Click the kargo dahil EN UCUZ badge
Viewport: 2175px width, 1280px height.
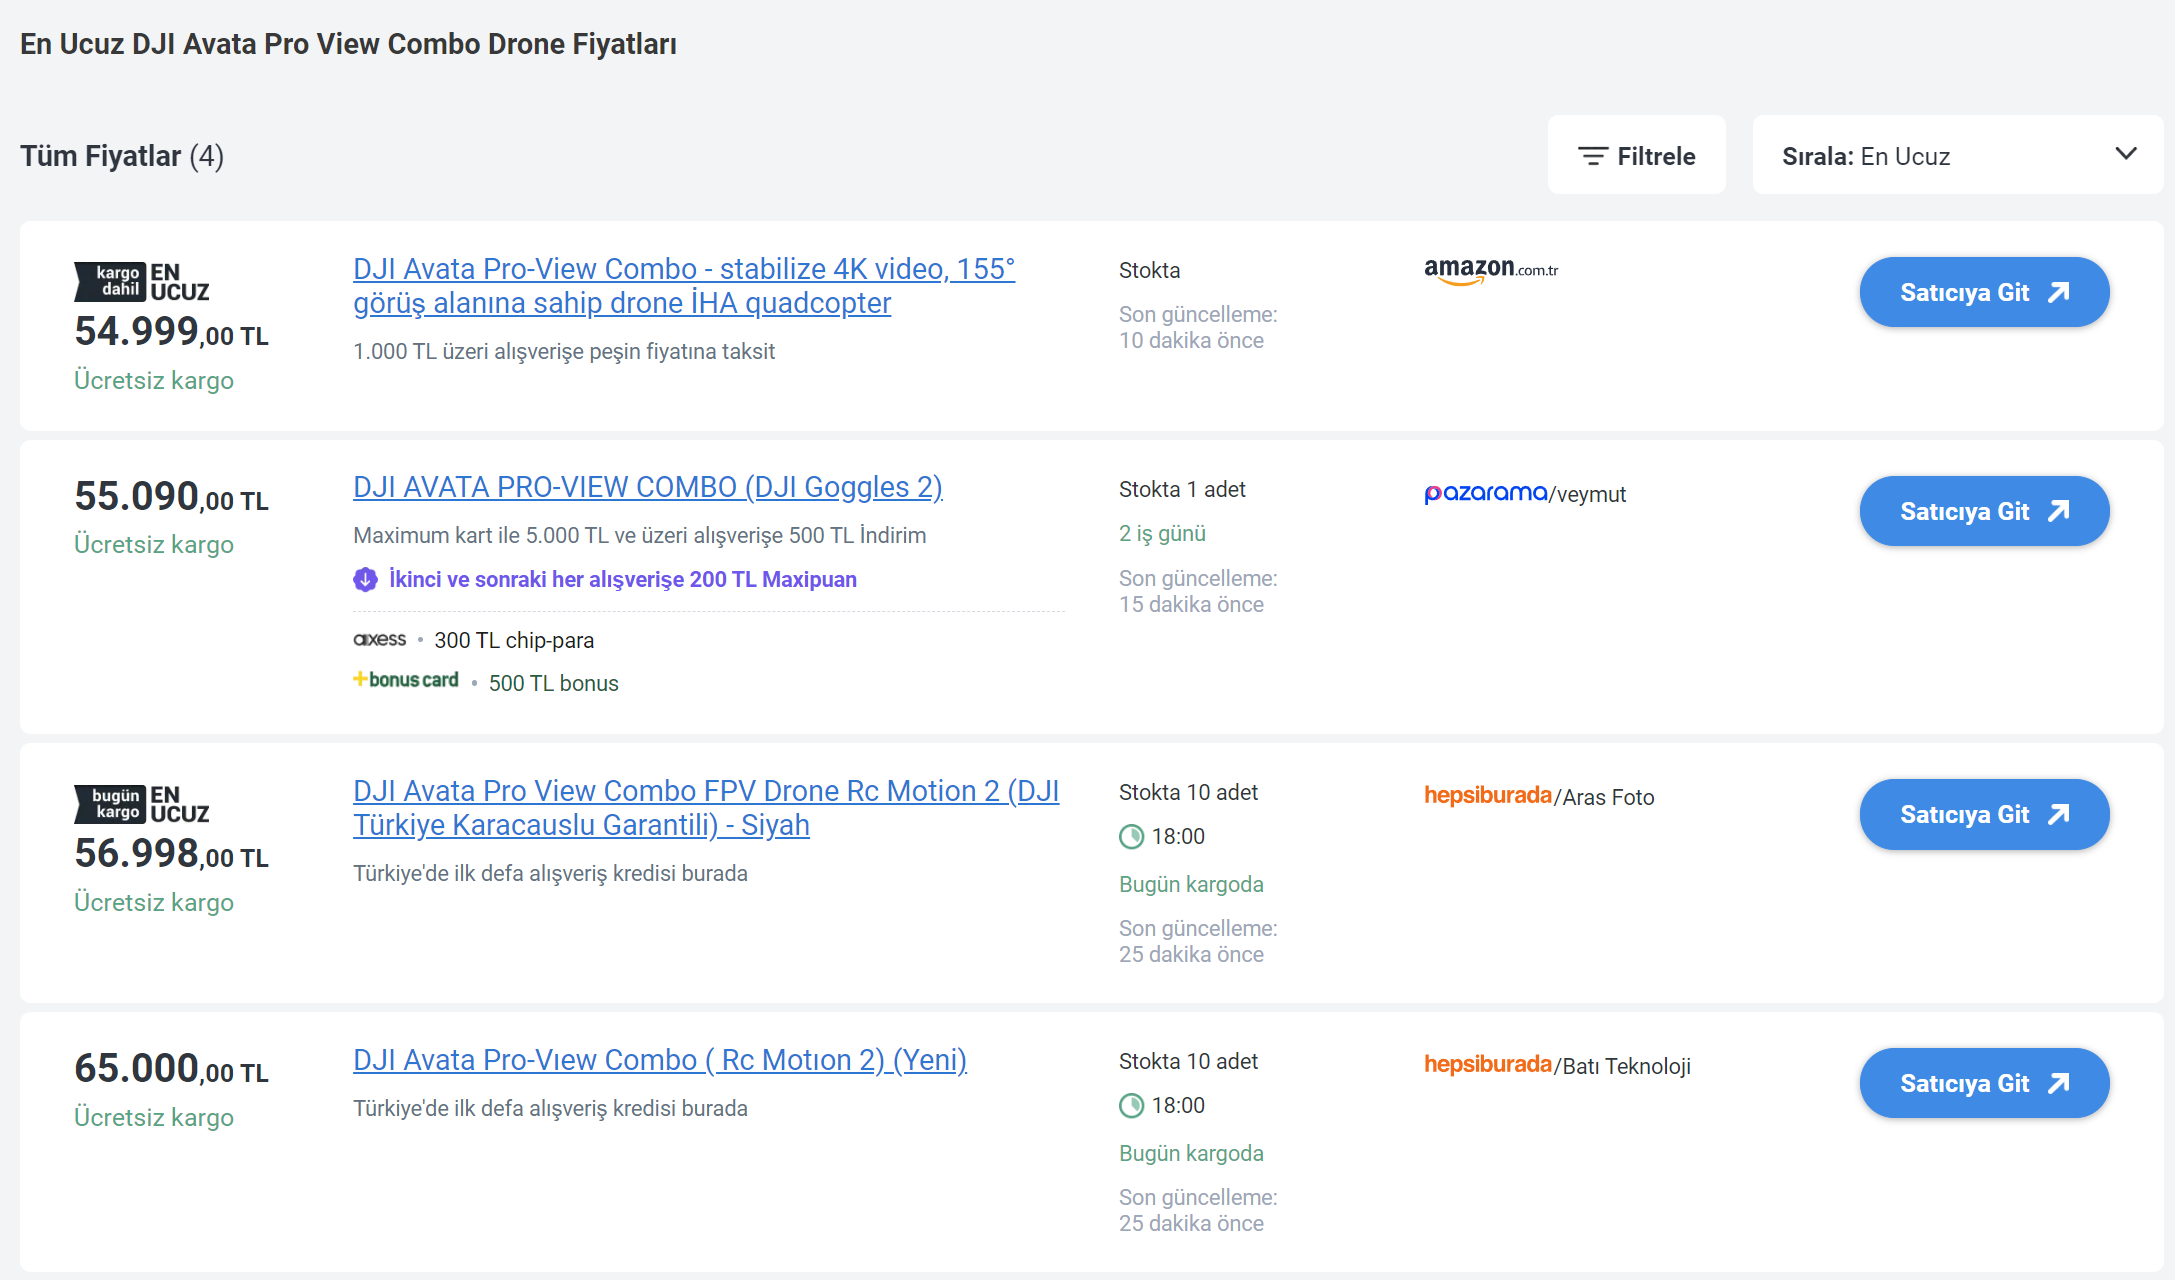(142, 282)
